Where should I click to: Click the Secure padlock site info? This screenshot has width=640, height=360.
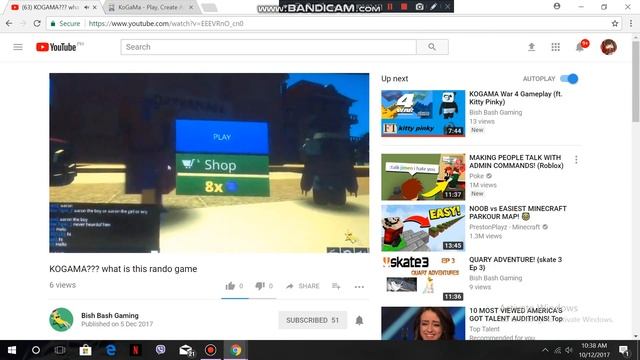pos(65,24)
